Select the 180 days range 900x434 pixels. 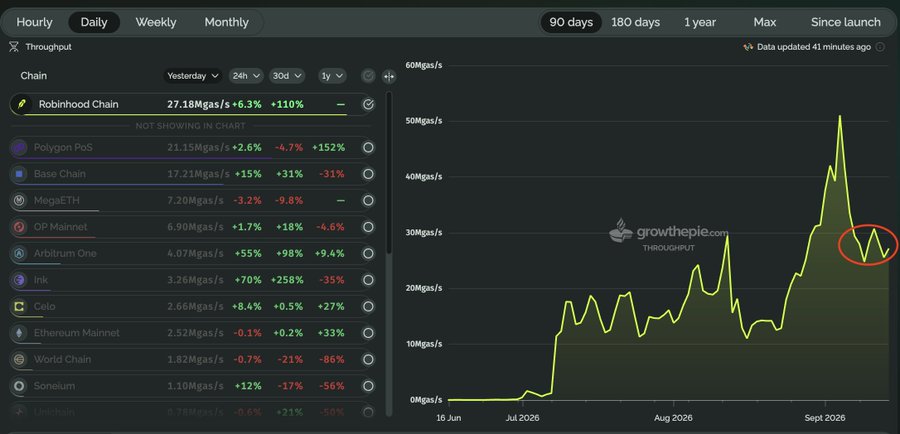635,22
